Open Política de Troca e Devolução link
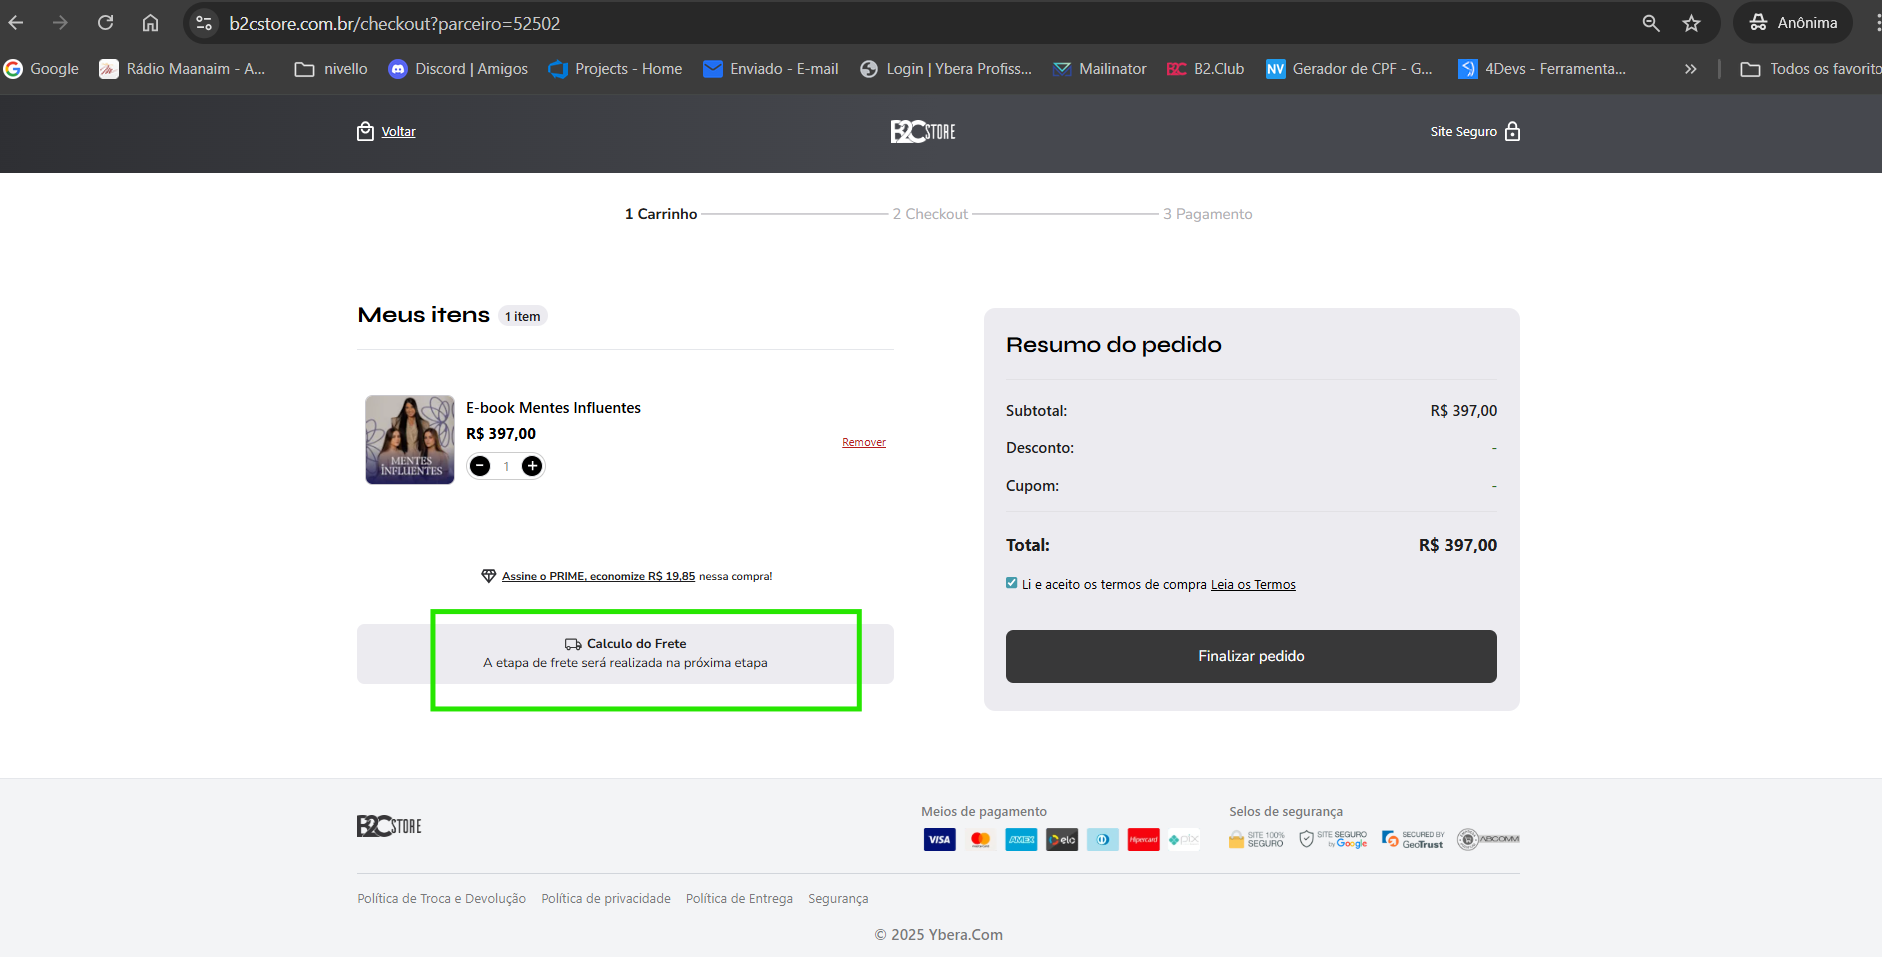The height and width of the screenshot is (957, 1882). (x=441, y=899)
